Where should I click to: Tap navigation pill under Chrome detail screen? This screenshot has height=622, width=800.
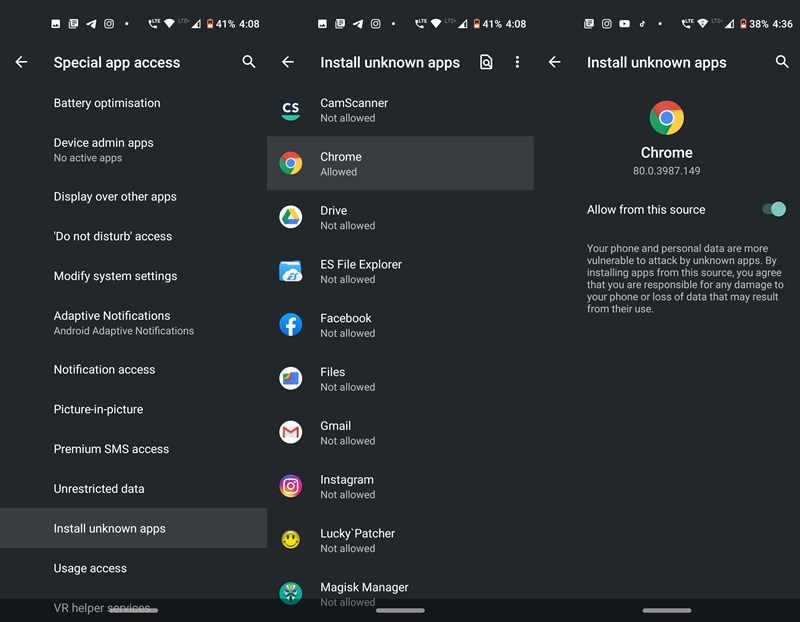(666, 610)
